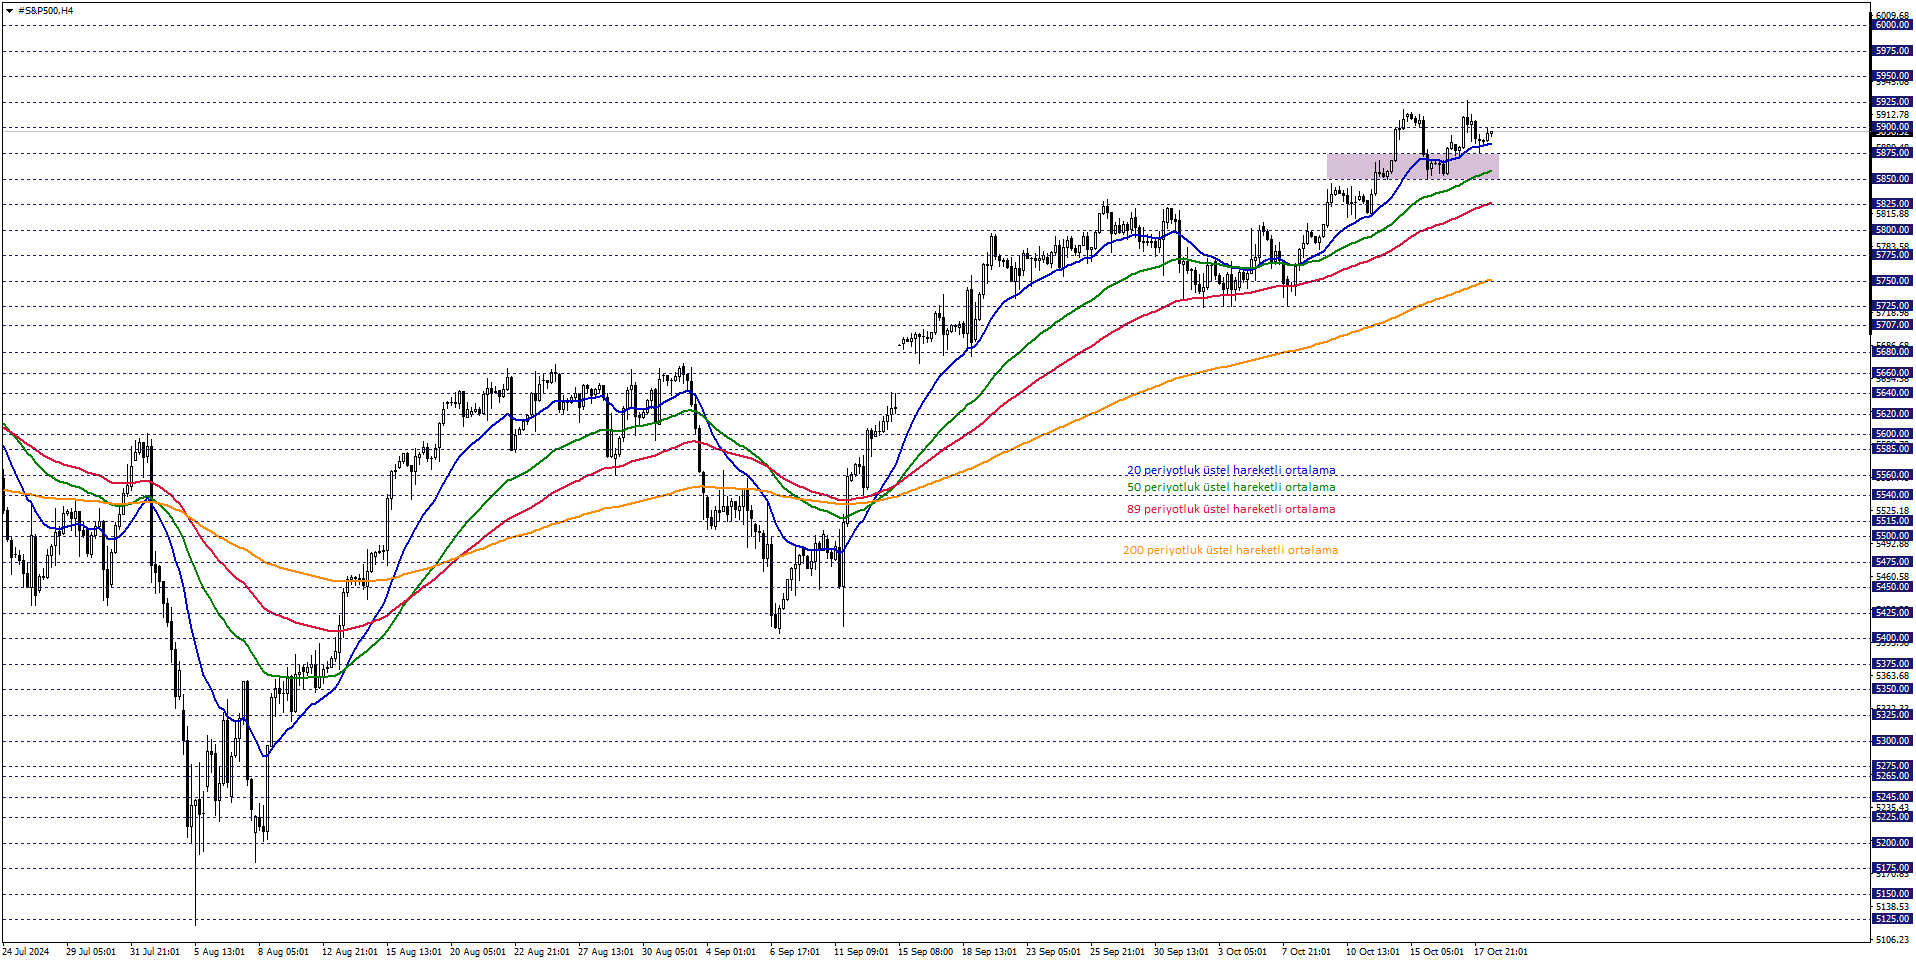This screenshot has height=963, width=1916.
Task: Click the '12 Aug 21:01' date label
Action: [350, 952]
